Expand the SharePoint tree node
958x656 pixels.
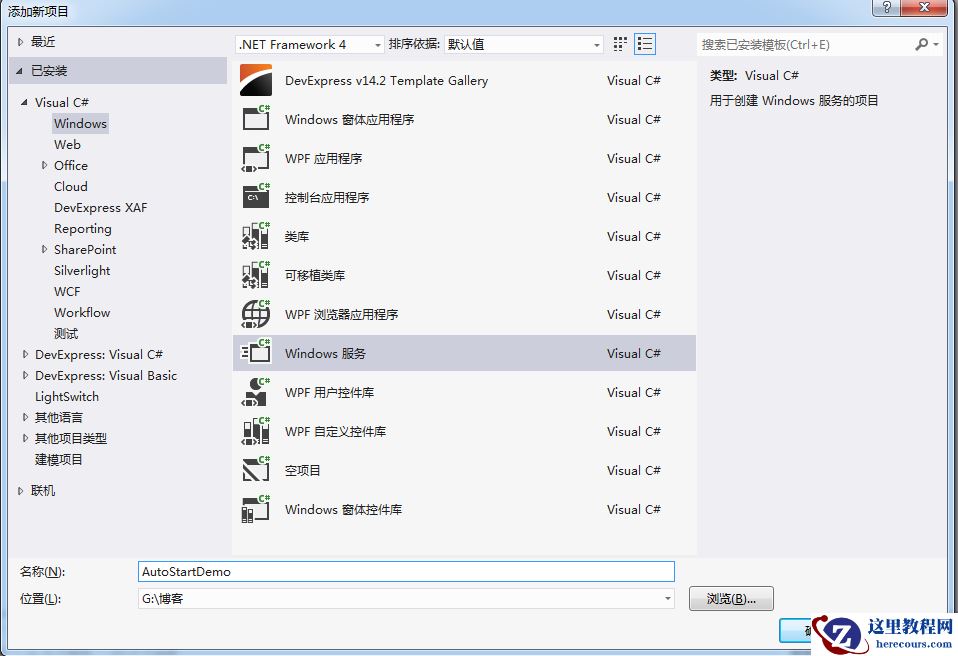coord(44,249)
